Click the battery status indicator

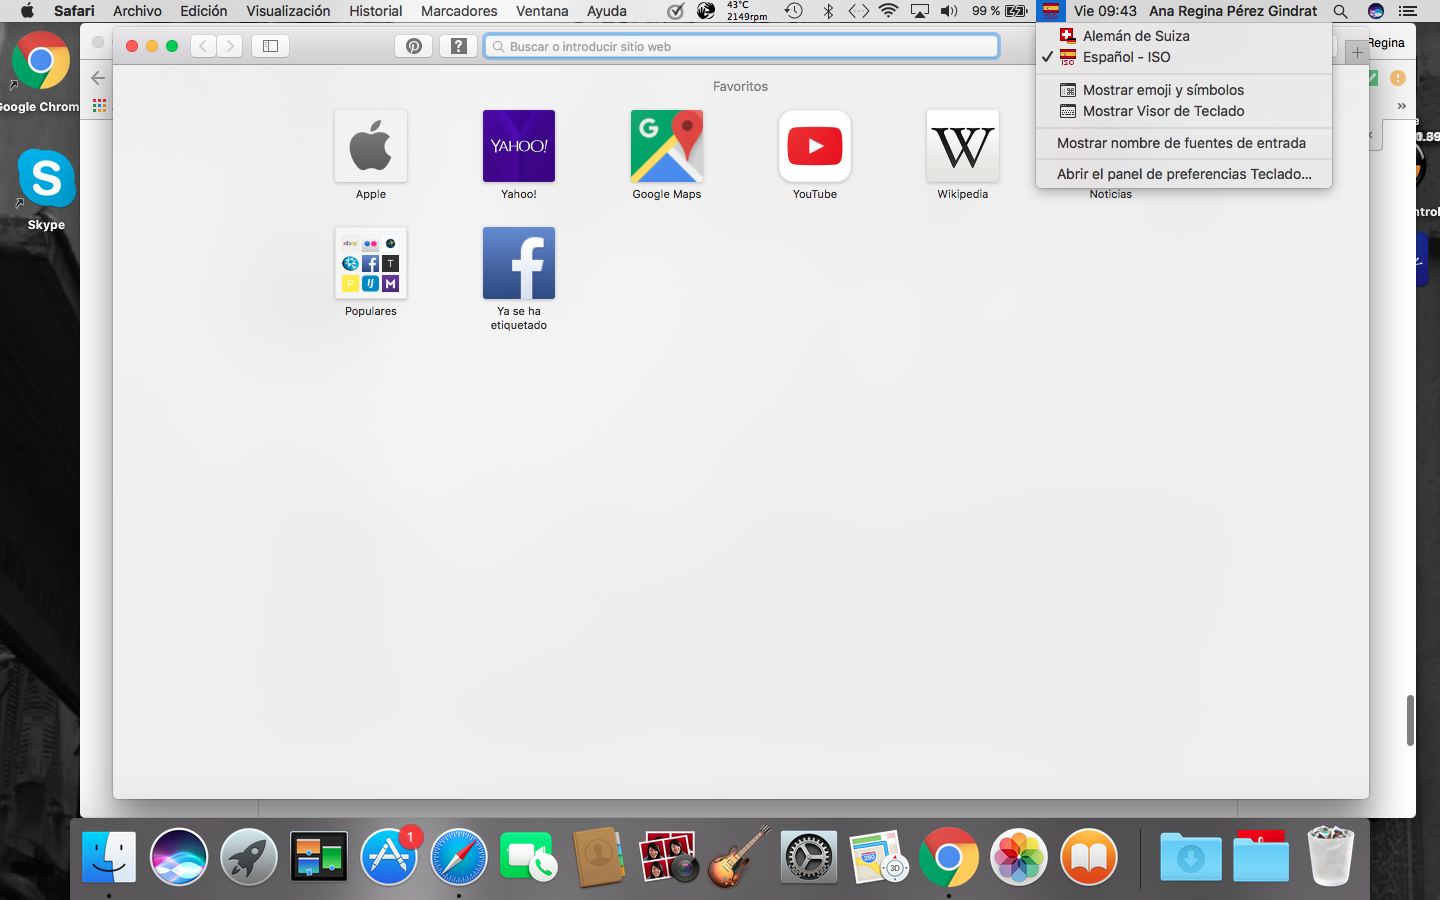coord(1000,11)
